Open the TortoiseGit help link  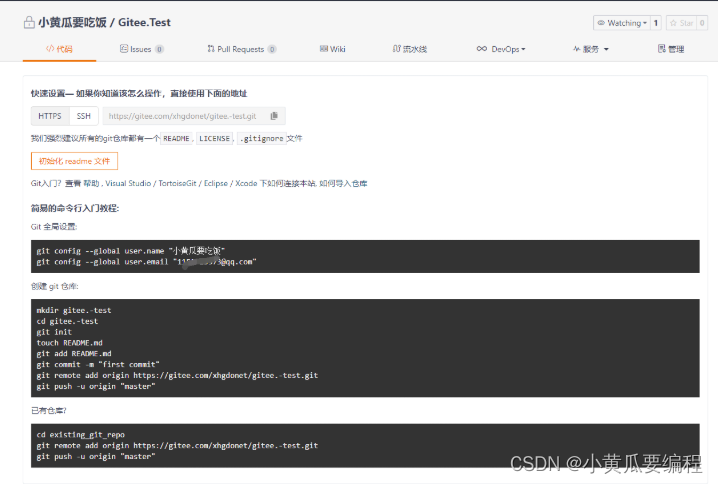pyautogui.click(x=176, y=184)
